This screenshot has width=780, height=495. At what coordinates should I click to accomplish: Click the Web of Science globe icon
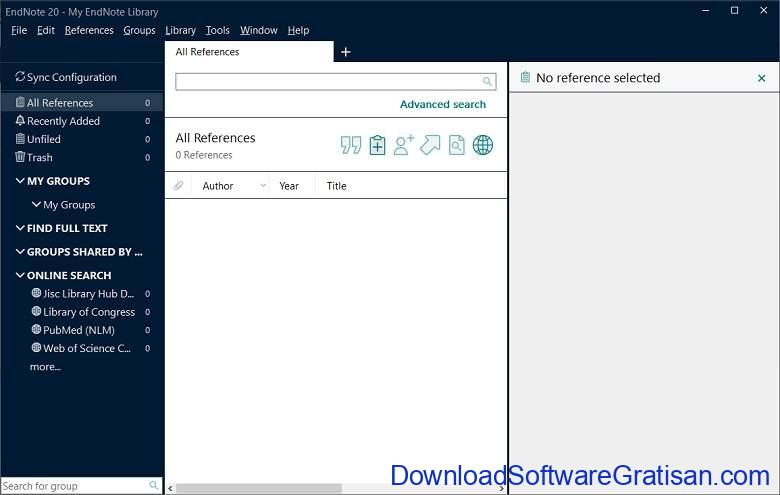(x=36, y=348)
